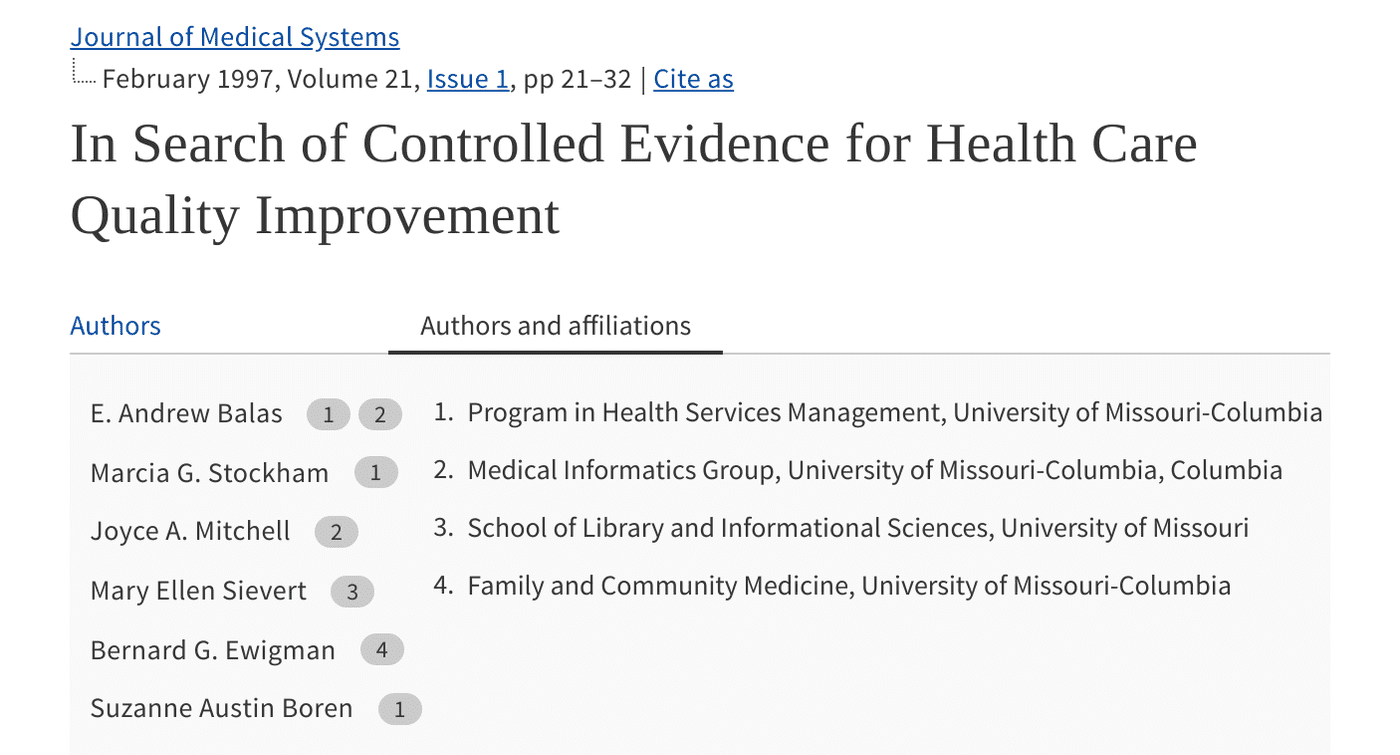Screen dimensions: 1400x755
Task: Click author name Mary Ellen Sievert
Action: click(198, 592)
